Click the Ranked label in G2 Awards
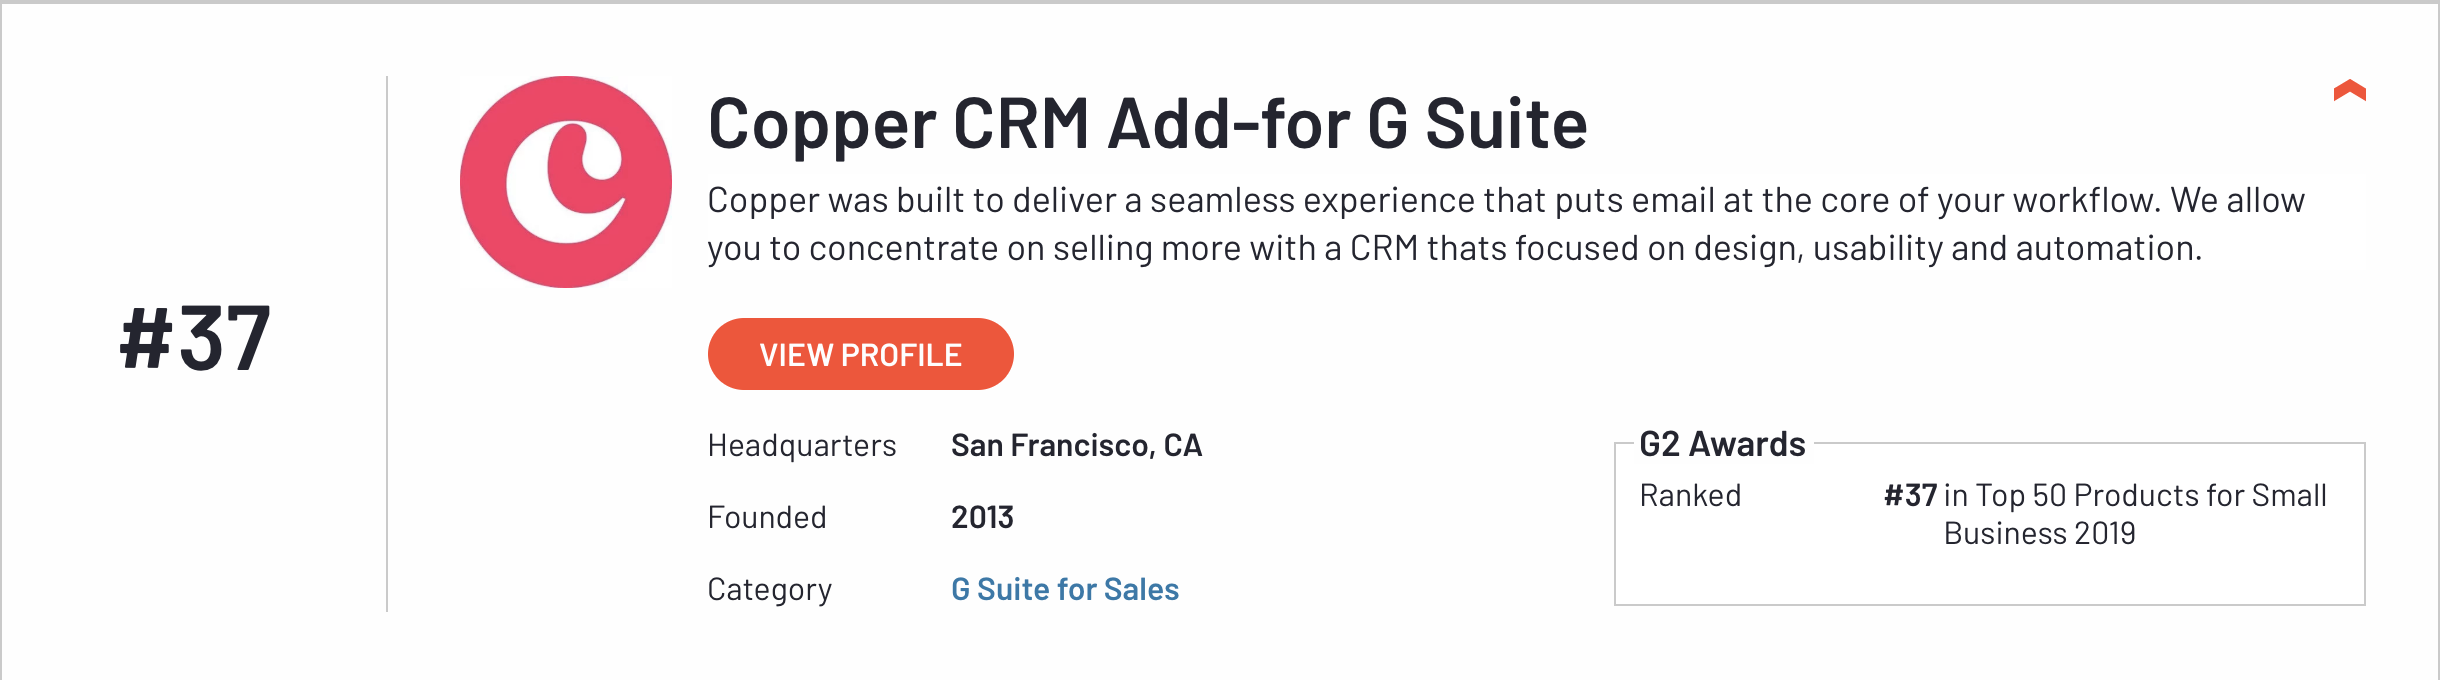 pyautogui.click(x=1690, y=495)
